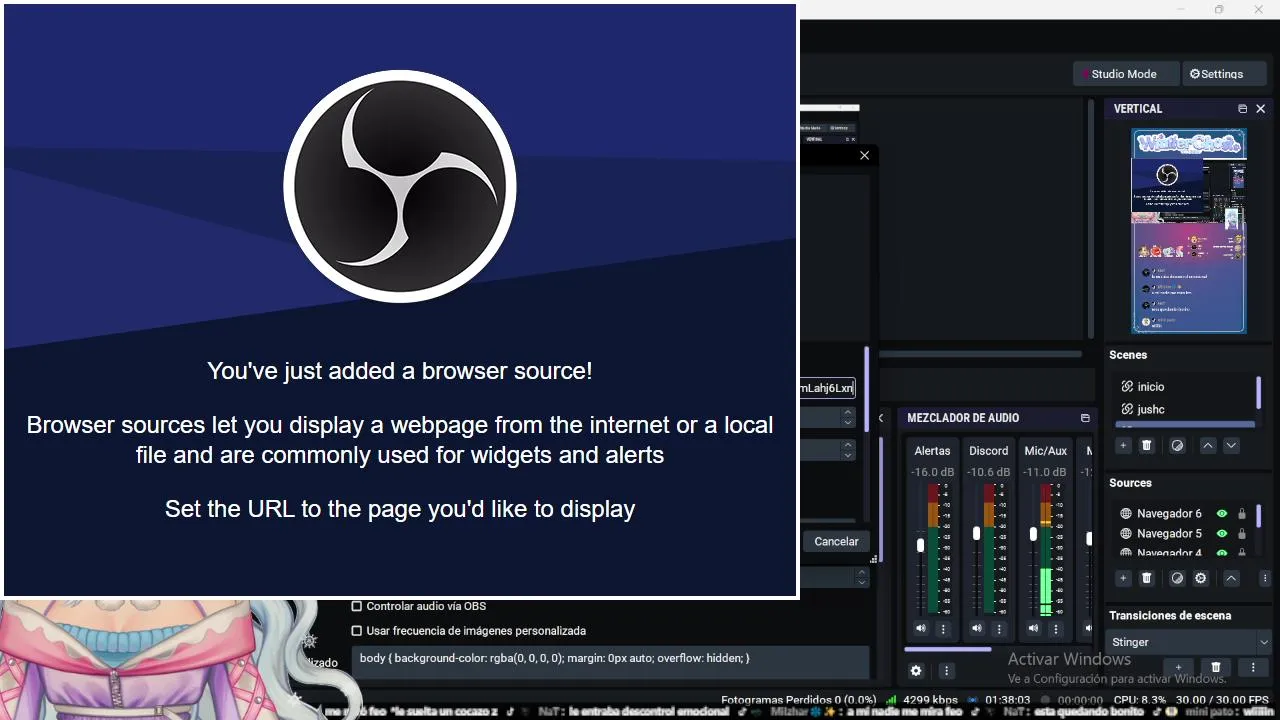Hide the Navegador 4 source
The width and height of the screenshot is (1280, 720).
[1221, 553]
